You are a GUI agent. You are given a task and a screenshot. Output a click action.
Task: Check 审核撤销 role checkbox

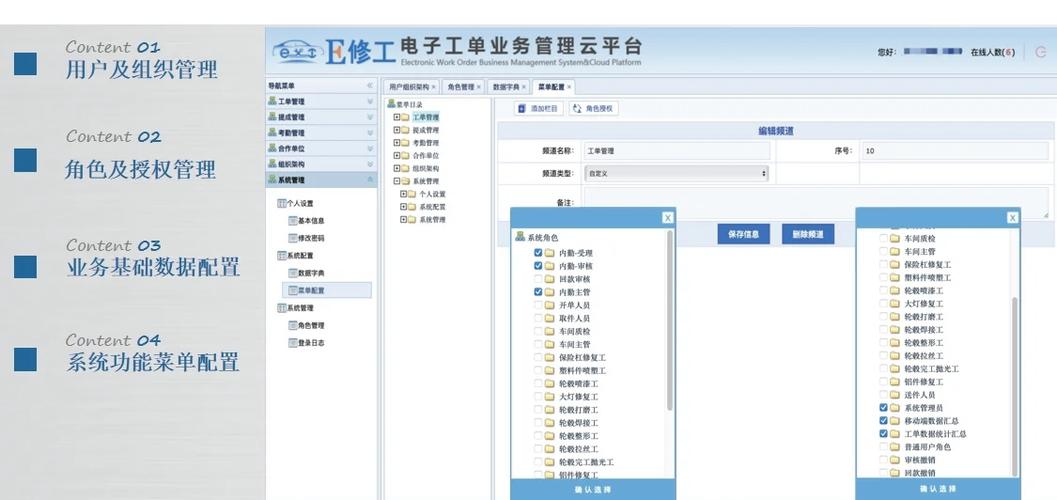point(883,460)
